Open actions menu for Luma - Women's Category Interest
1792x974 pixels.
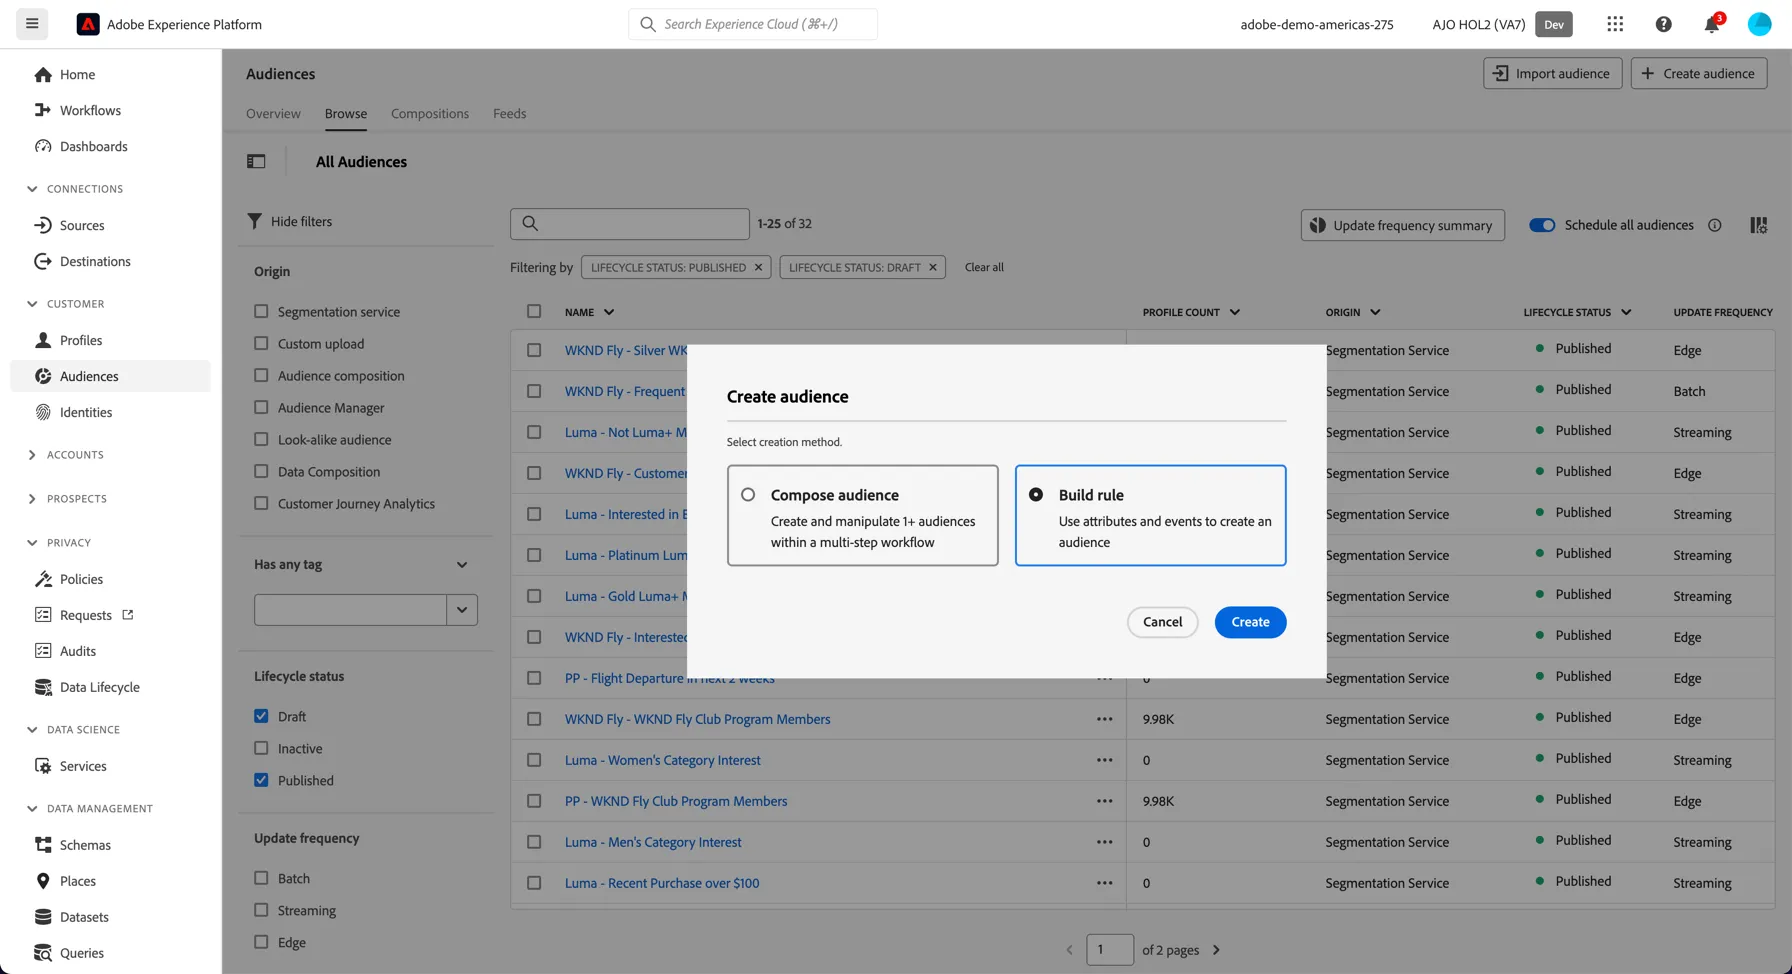pyautogui.click(x=1104, y=760)
